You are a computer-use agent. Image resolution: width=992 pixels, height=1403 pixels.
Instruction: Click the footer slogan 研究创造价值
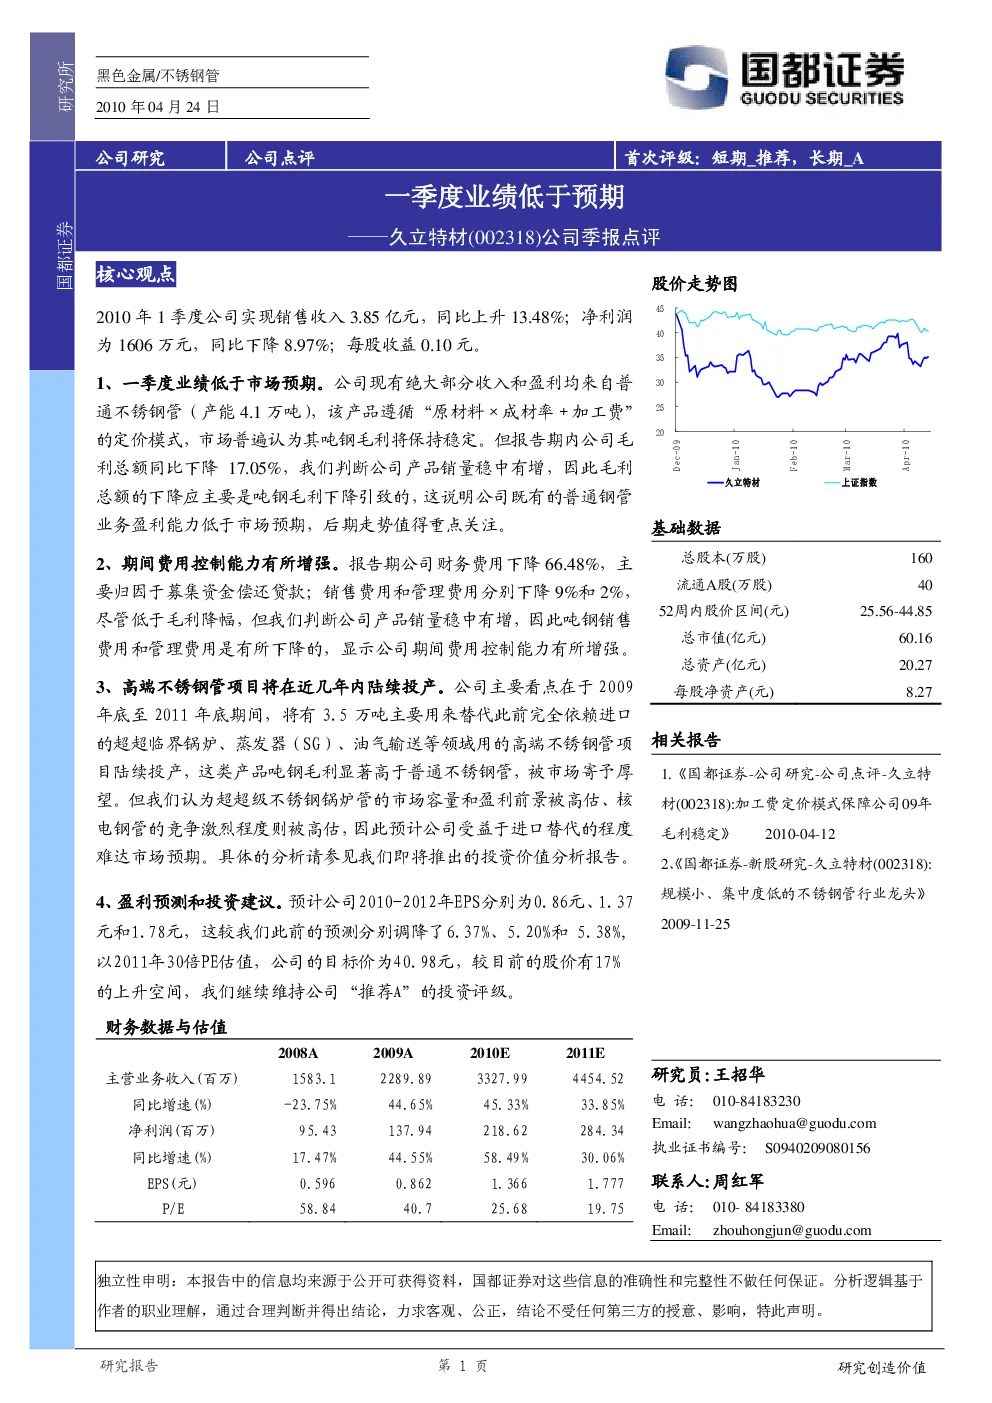tap(882, 1367)
